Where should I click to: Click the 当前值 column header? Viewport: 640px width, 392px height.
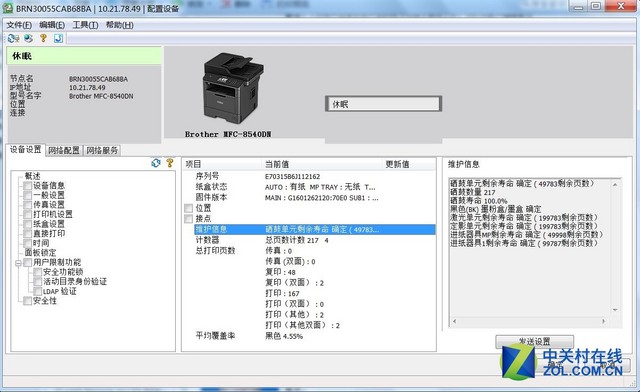(x=322, y=164)
